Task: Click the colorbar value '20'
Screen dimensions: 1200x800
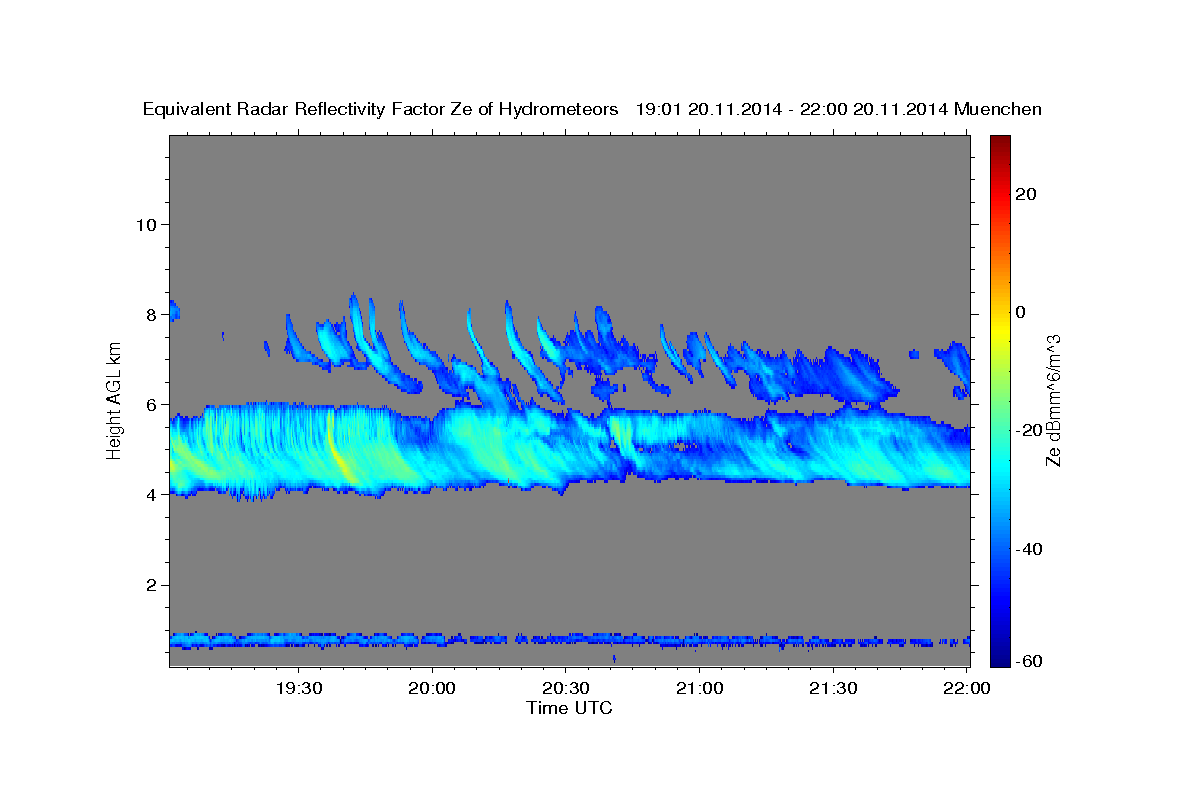Action: coord(1026,194)
